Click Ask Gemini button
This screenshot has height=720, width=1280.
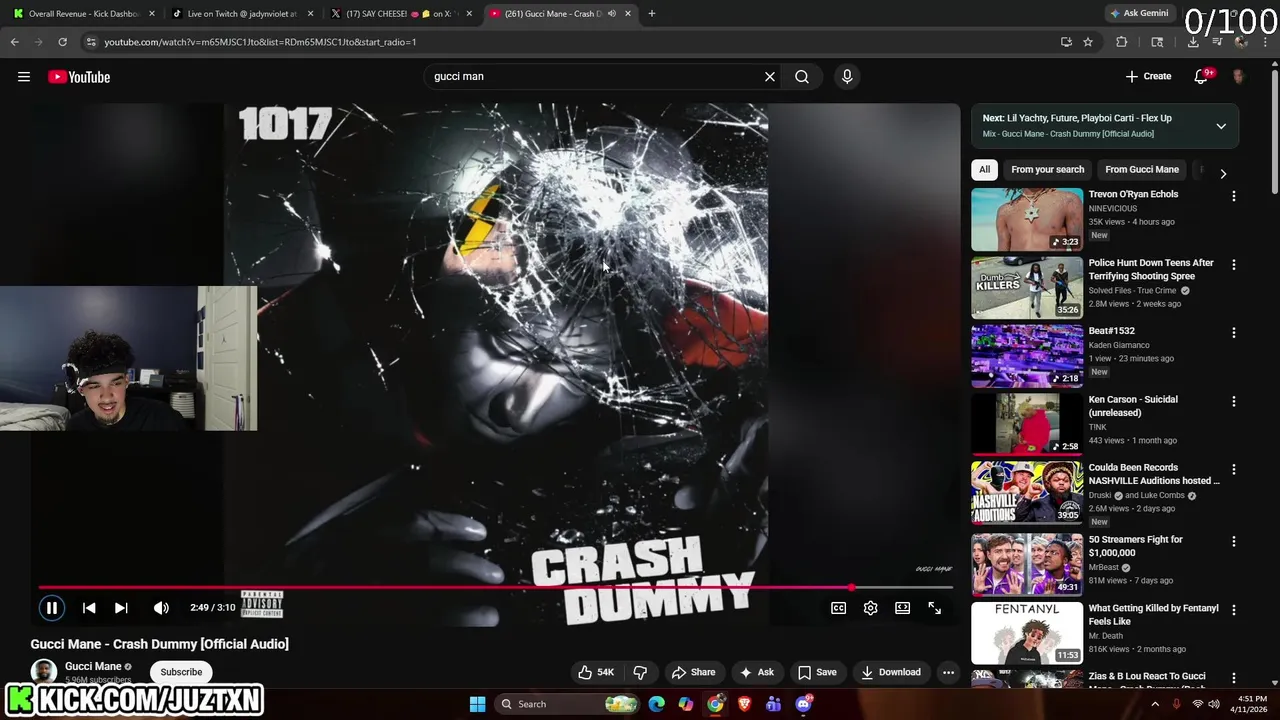click(x=1139, y=14)
